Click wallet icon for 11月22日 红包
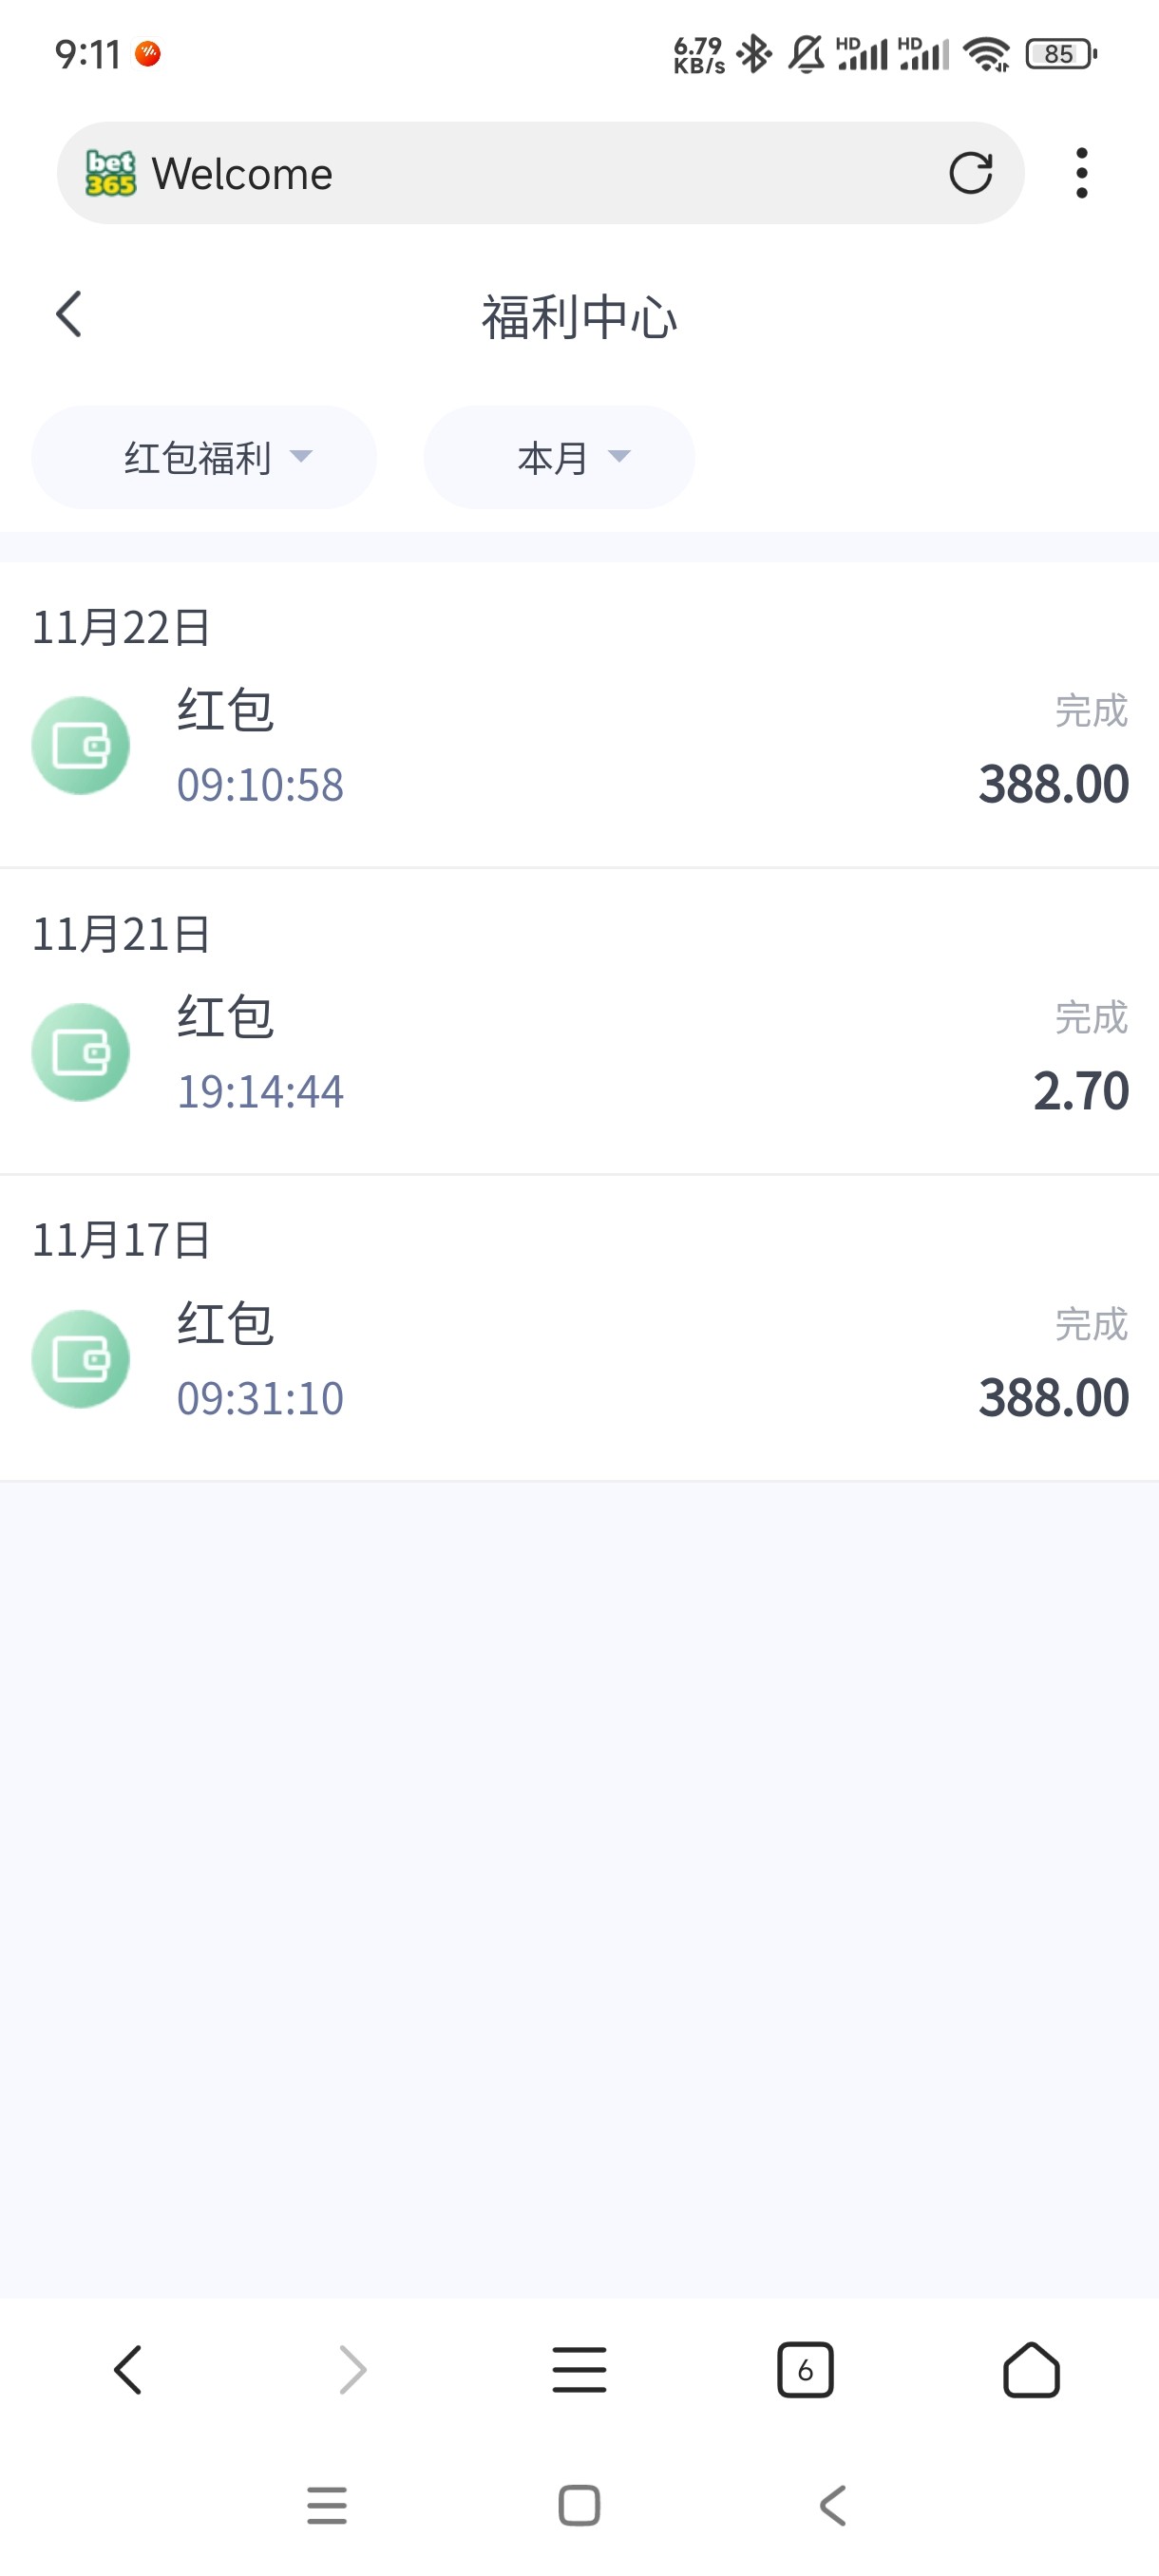This screenshot has height=2576, width=1159. (x=81, y=746)
